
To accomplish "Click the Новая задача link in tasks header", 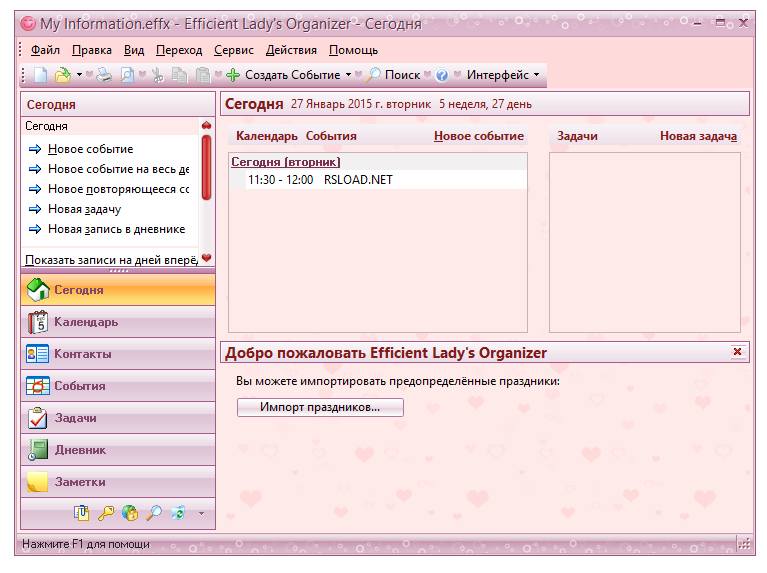I will [698, 136].
